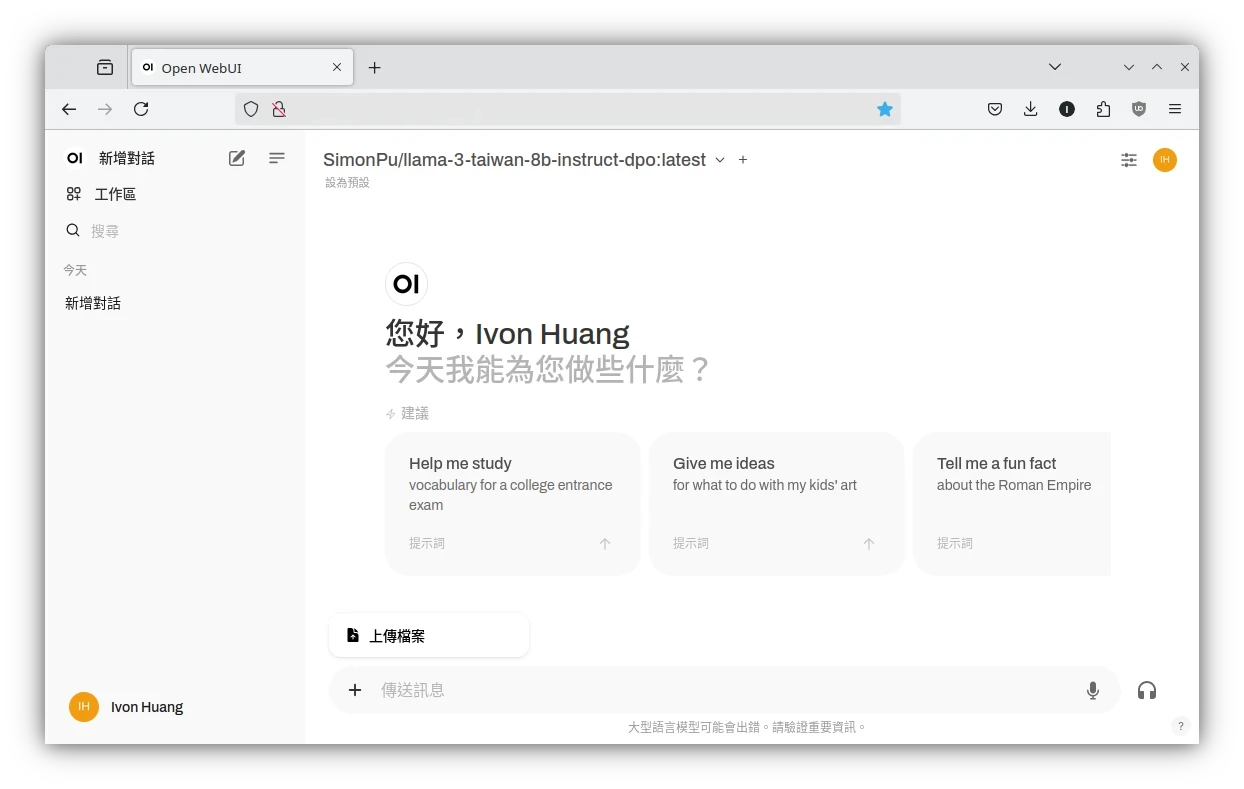
Task: Collapse the sidebar with the menu lines icon
Action: 277,158
